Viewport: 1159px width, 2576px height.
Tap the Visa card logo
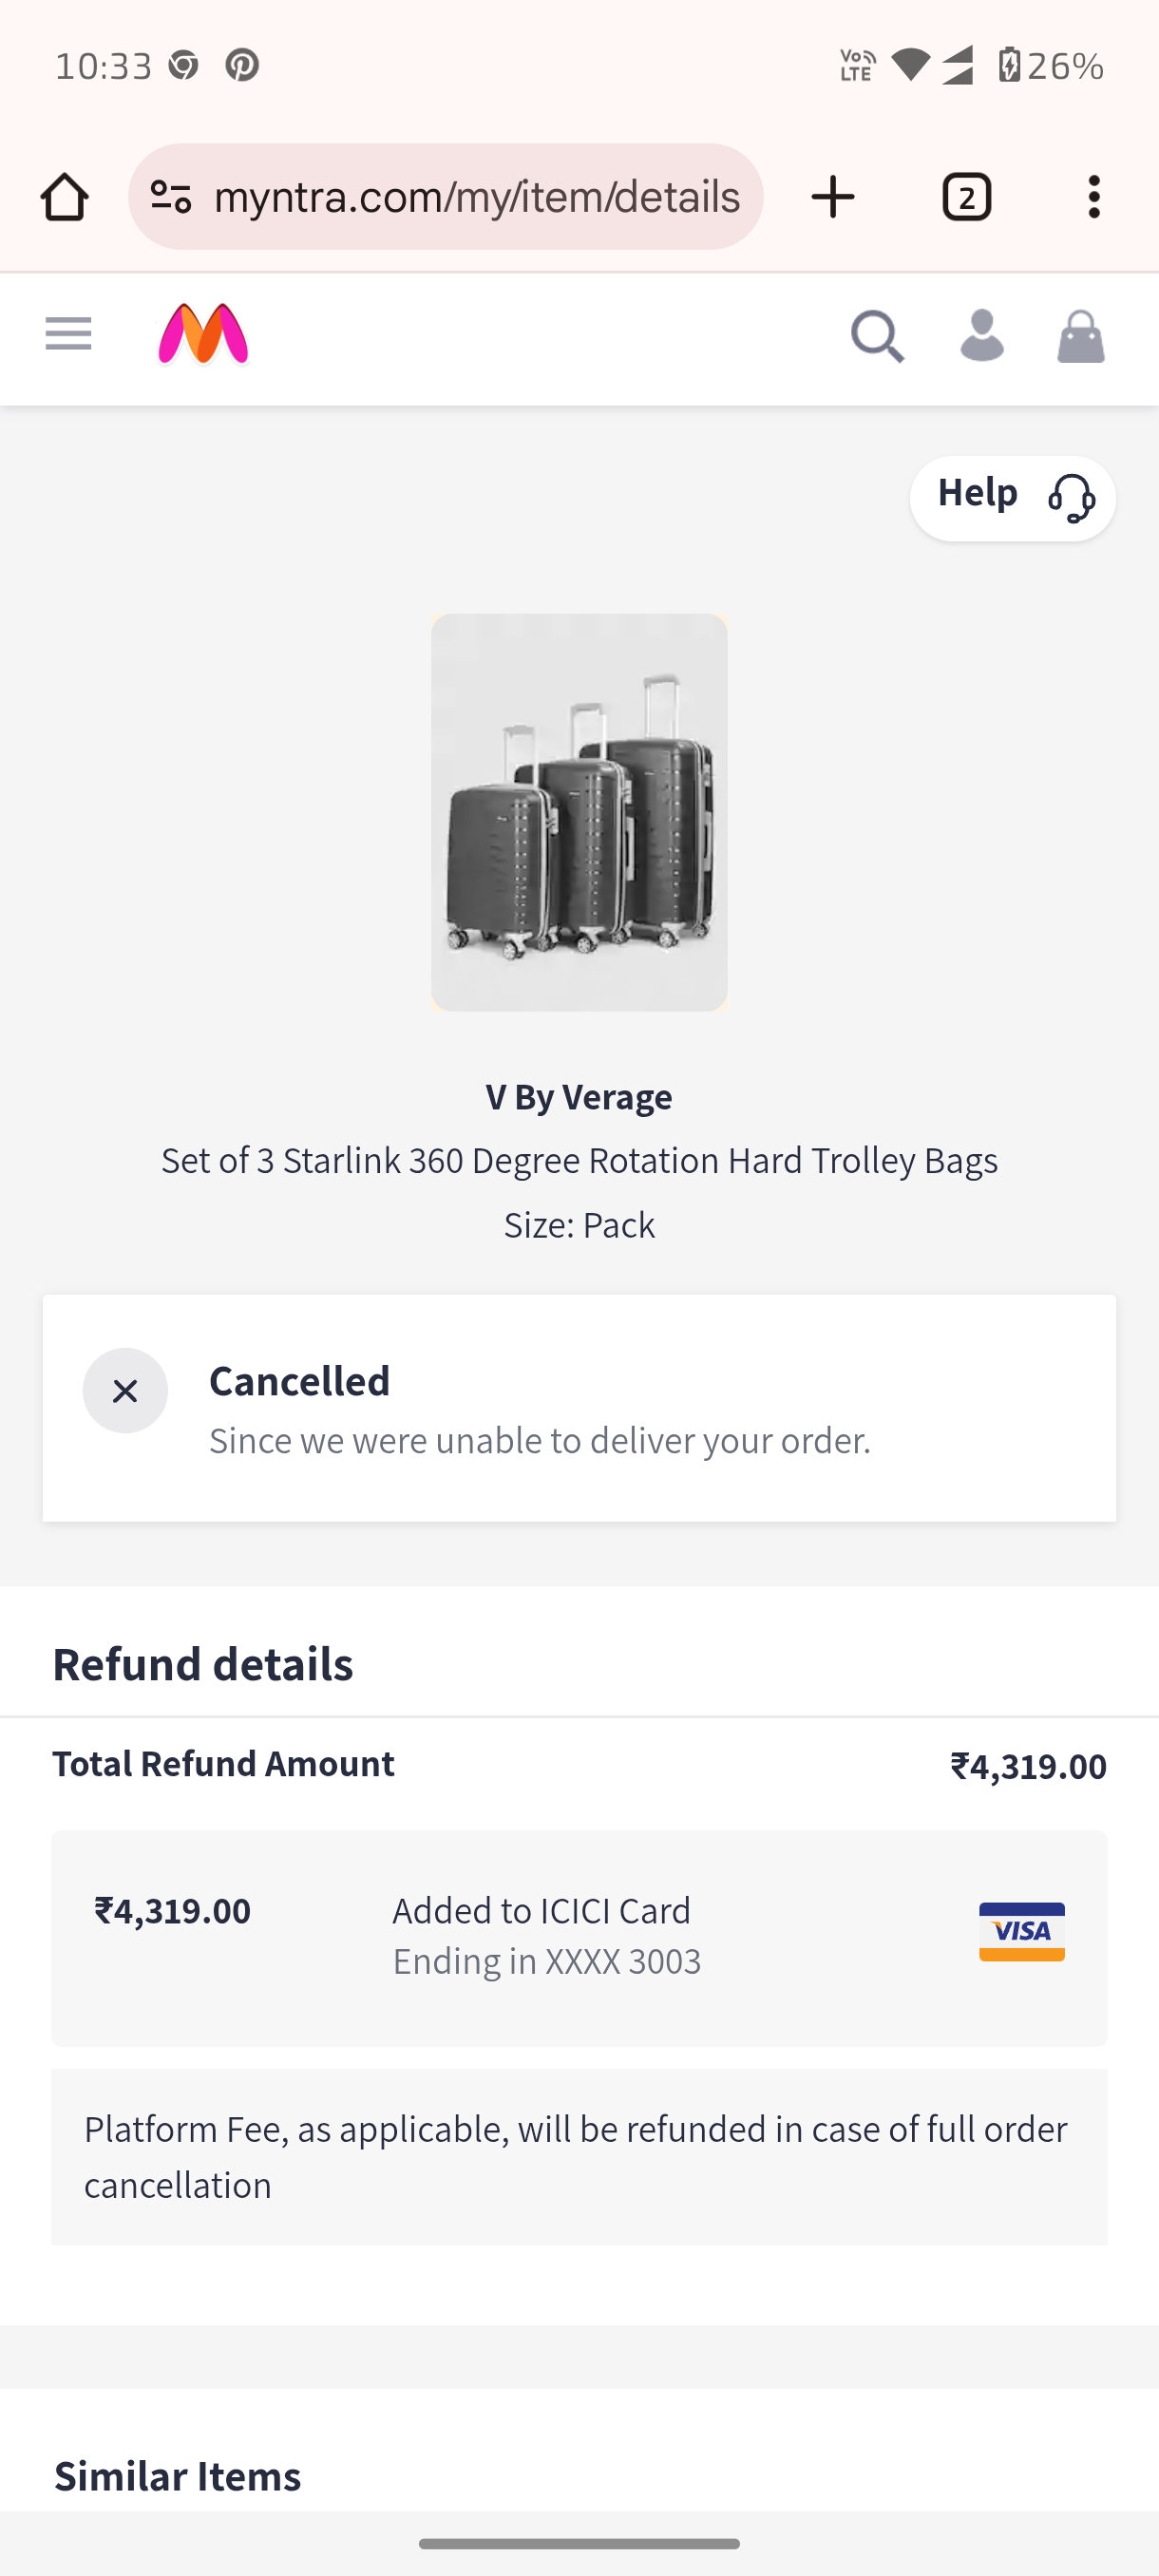pos(1021,1931)
